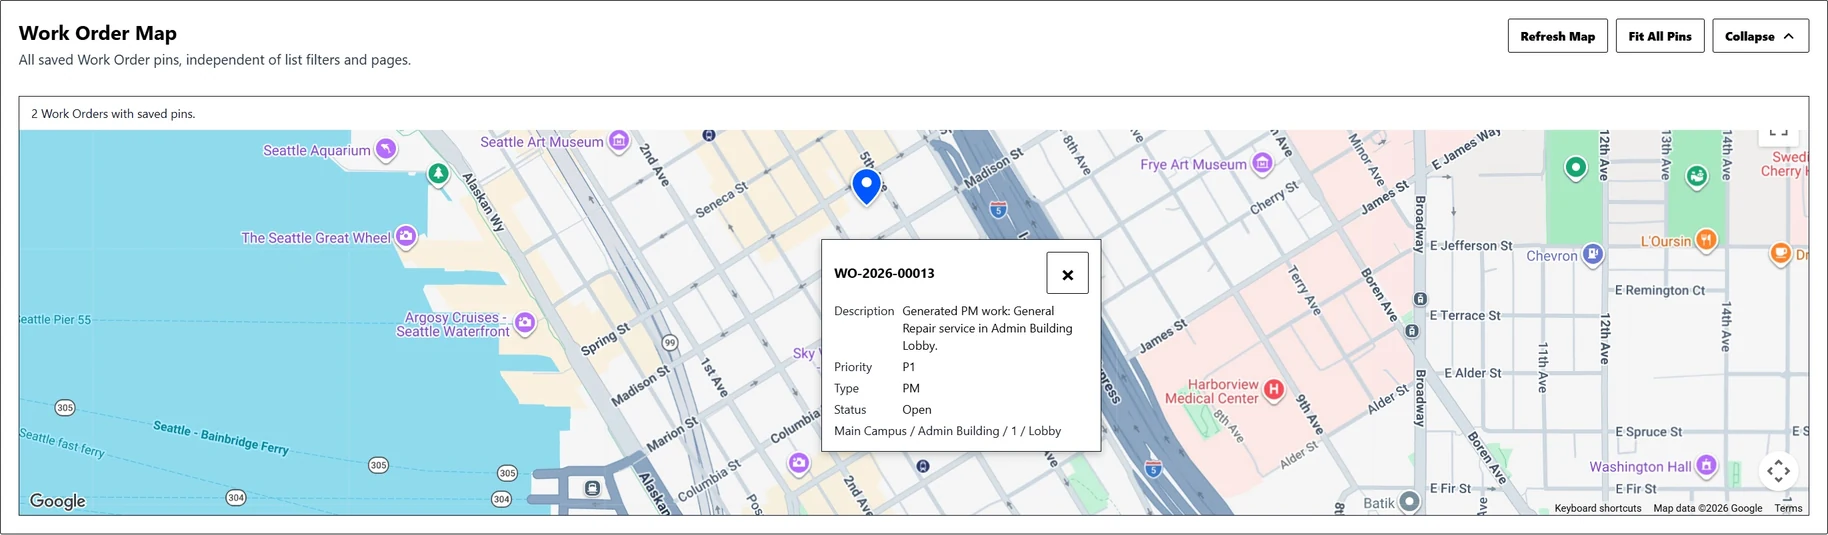Screen dimensions: 1828x535
Task: Open the map camera controls button
Action: click(1778, 471)
